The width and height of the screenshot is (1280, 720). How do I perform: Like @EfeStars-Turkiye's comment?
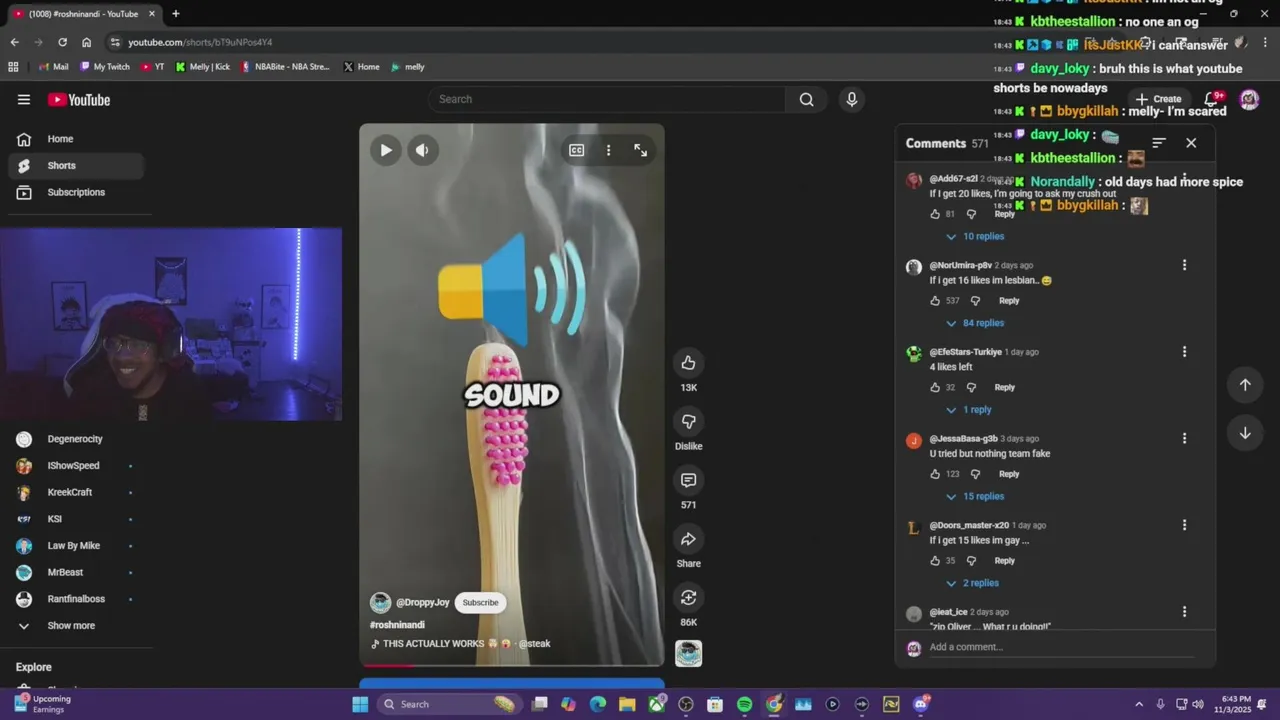(x=935, y=387)
